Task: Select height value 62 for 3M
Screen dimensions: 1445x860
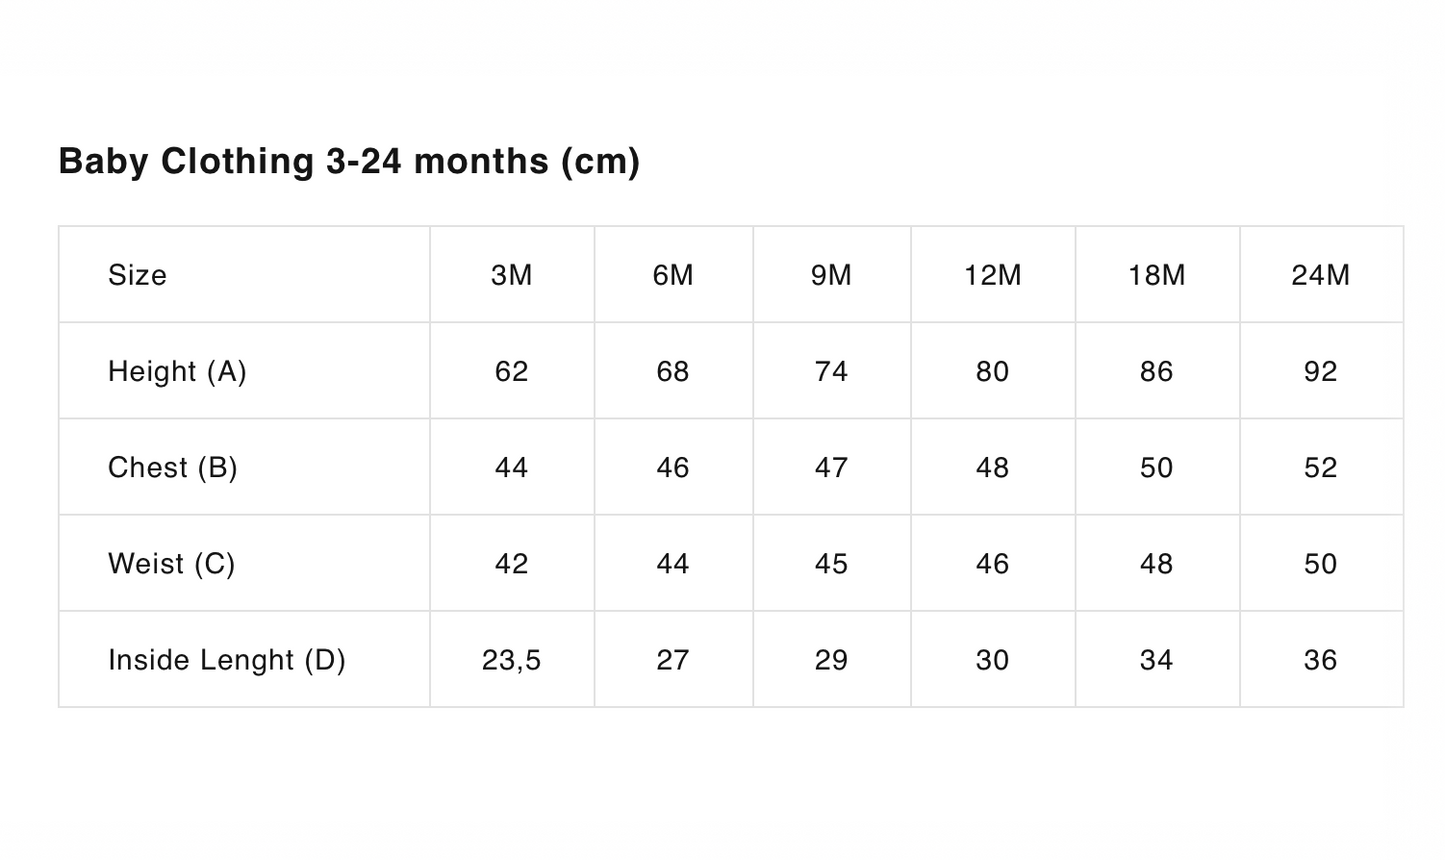Action: (511, 371)
